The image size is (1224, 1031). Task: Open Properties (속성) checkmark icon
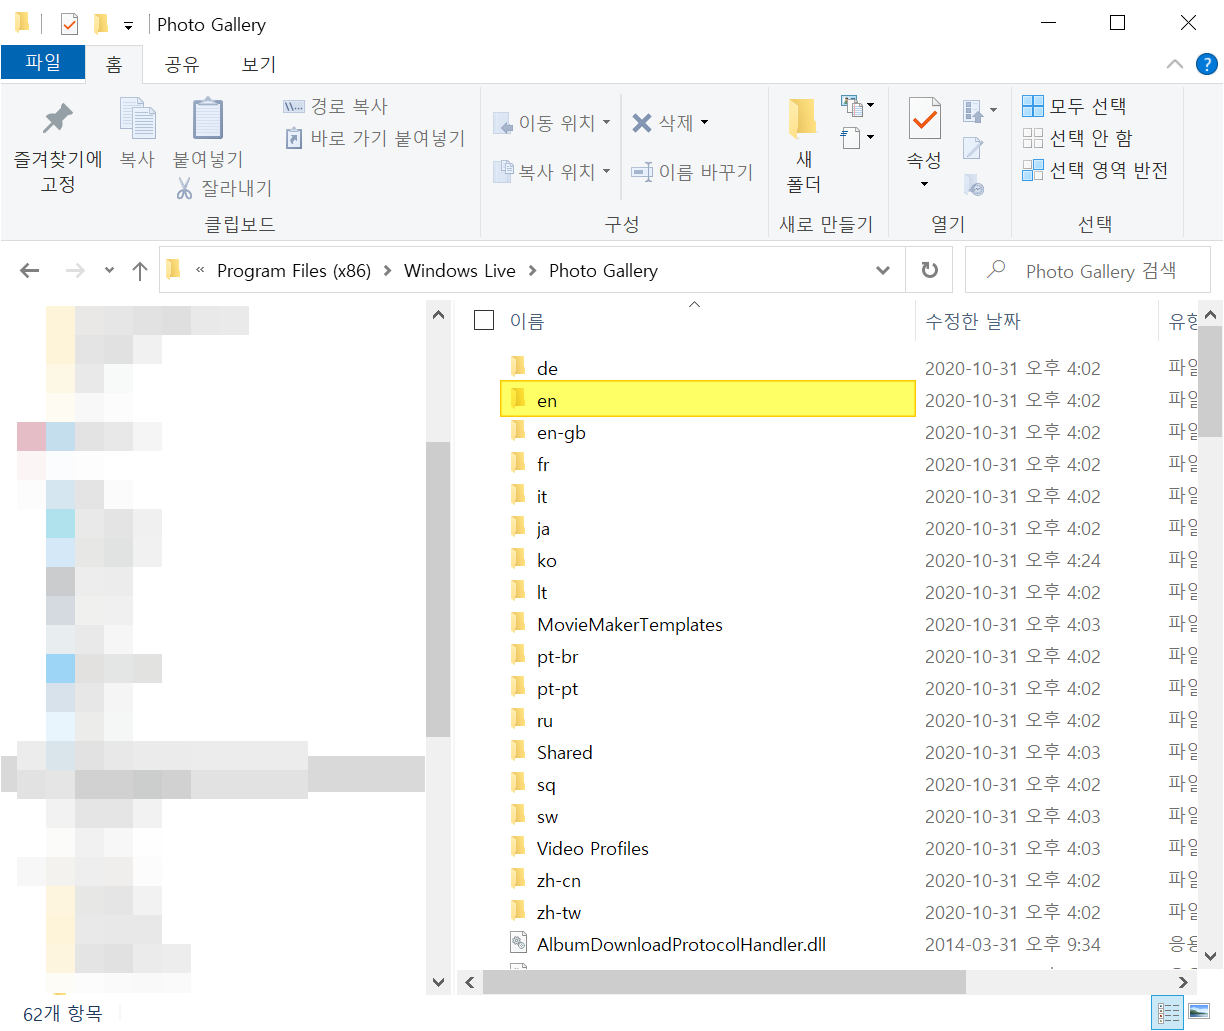click(924, 120)
